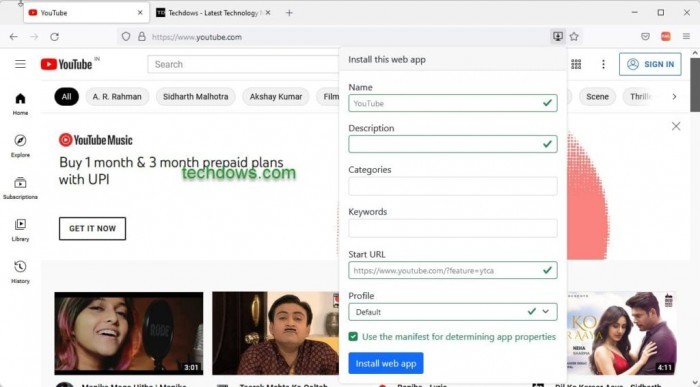The width and height of the screenshot is (700, 387).
Task: Go back with the back arrow
Action: [x=14, y=37]
